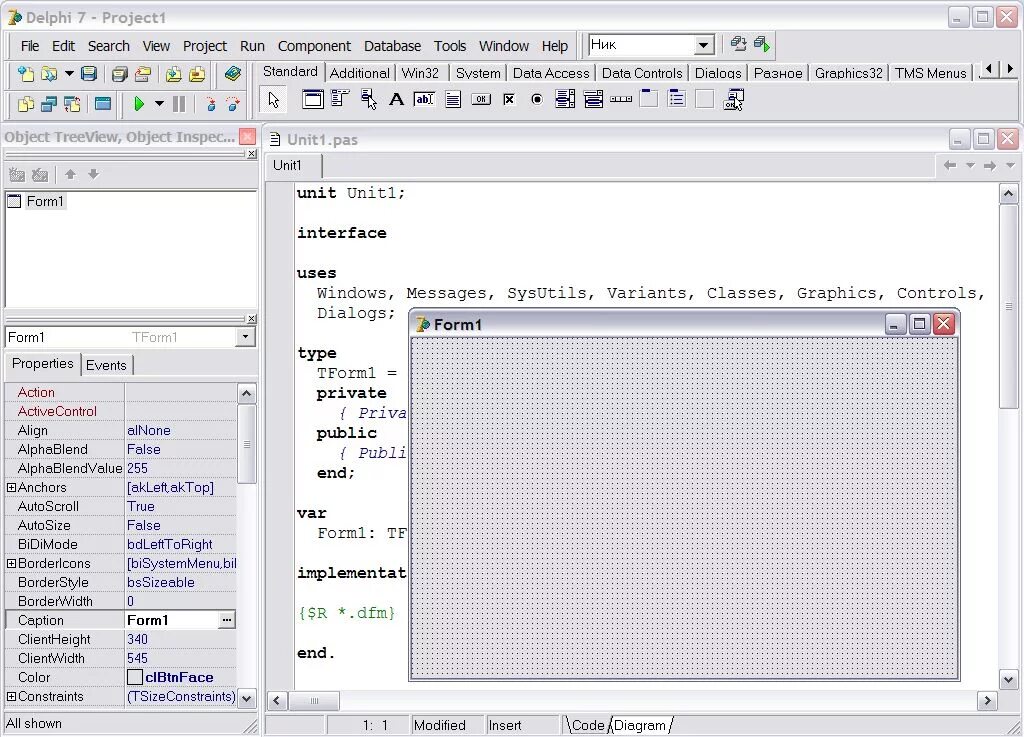Select Form1 in the Object TreeView

pyautogui.click(x=44, y=201)
